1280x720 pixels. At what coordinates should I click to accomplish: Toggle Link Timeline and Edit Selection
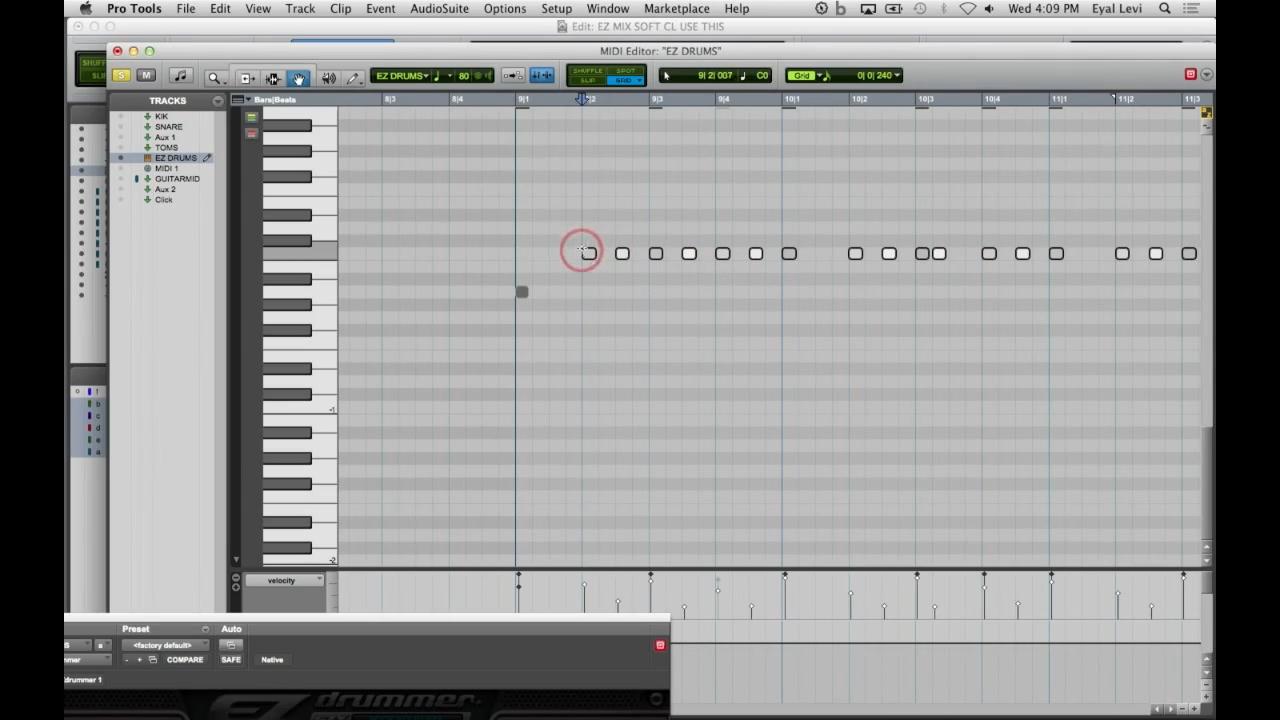tap(513, 76)
